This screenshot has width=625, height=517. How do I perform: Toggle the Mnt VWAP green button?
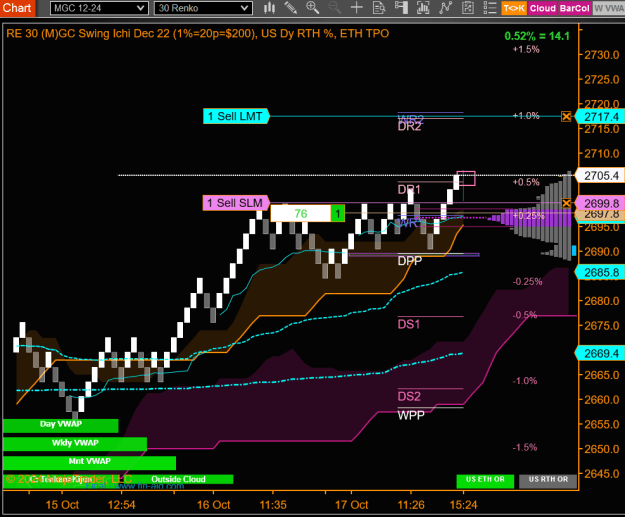[x=89, y=462]
